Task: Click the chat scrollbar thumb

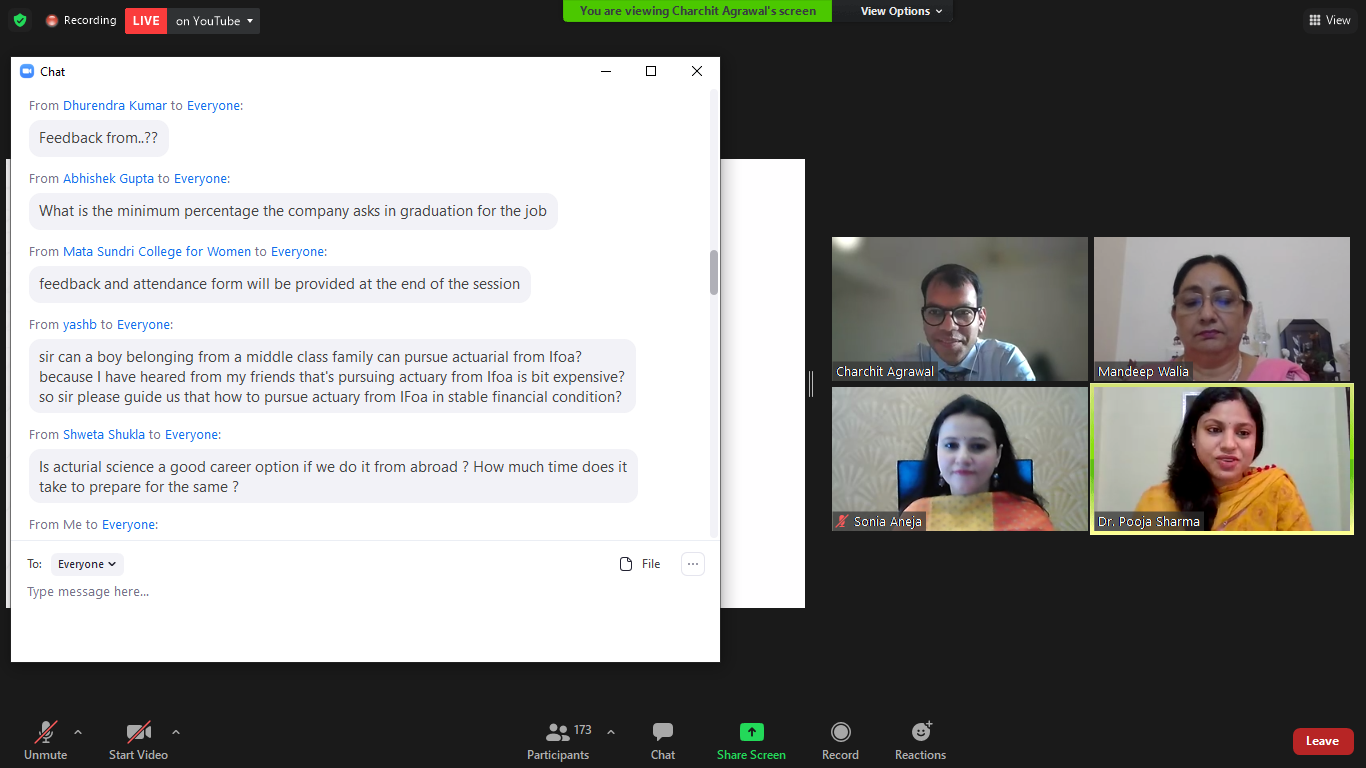Action: pyautogui.click(x=714, y=272)
